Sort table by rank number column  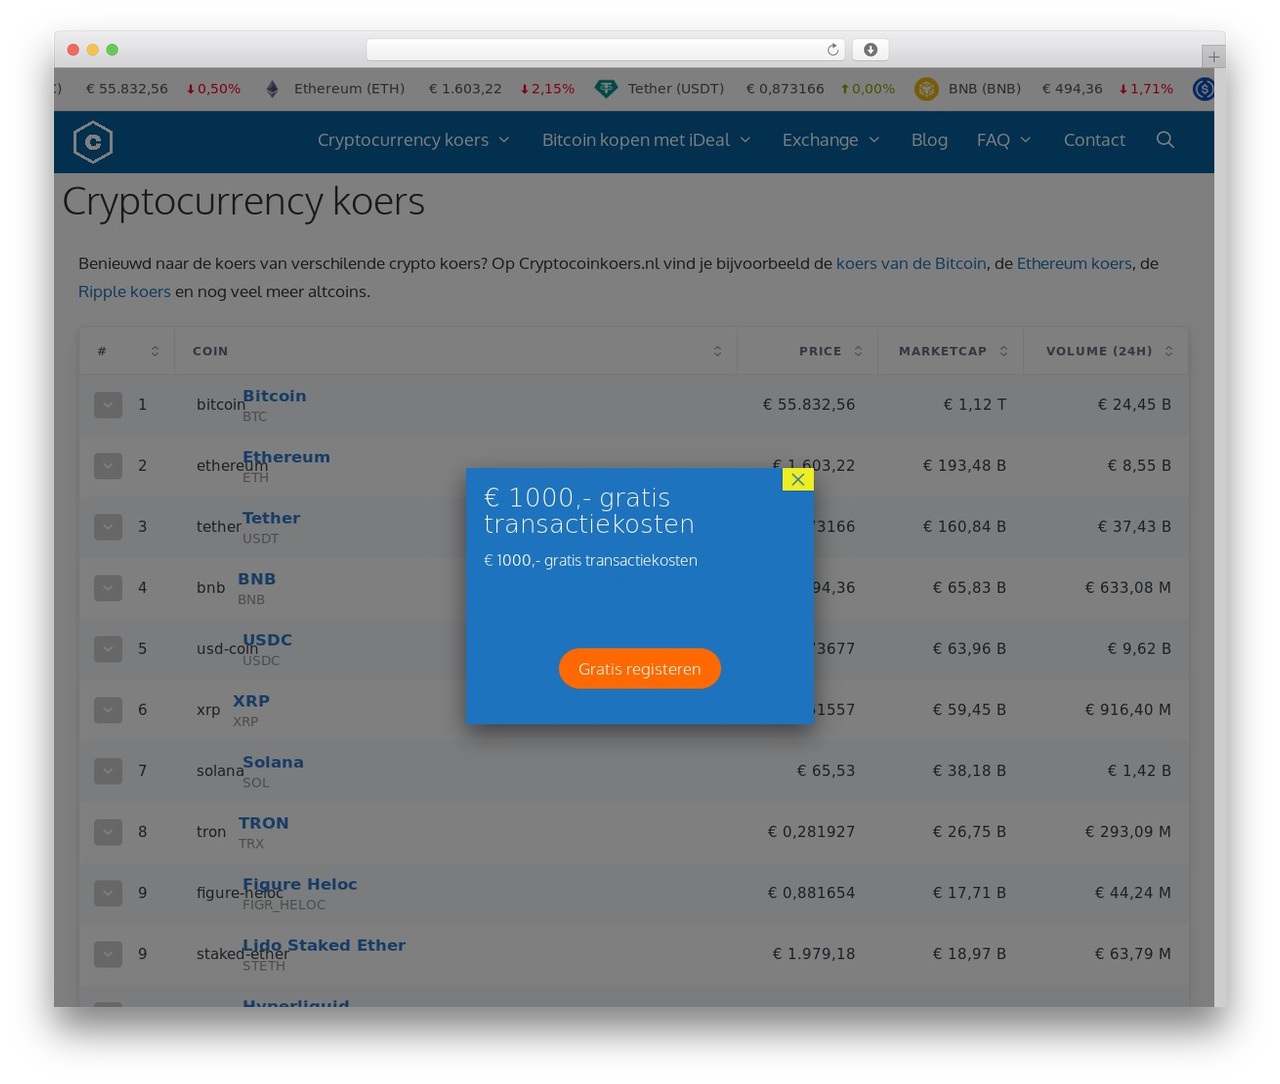tap(127, 351)
